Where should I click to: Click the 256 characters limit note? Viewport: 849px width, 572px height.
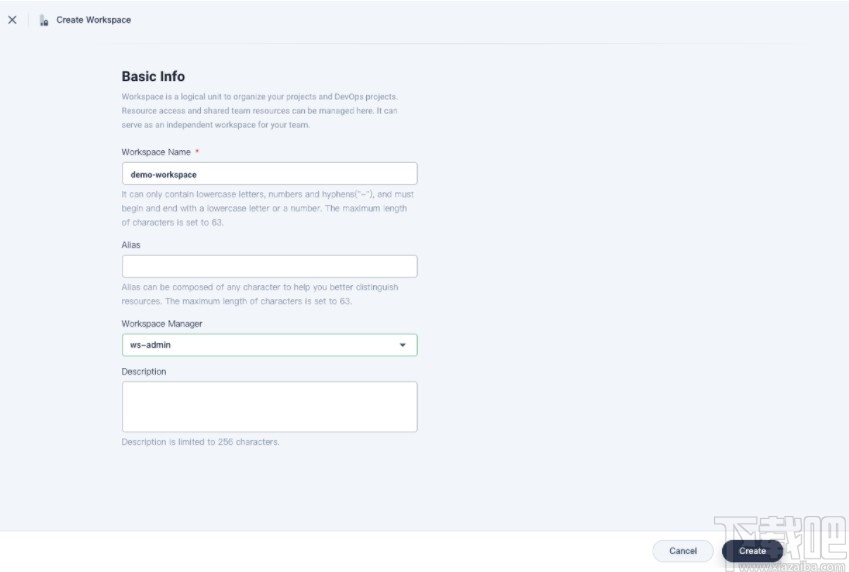[200, 442]
